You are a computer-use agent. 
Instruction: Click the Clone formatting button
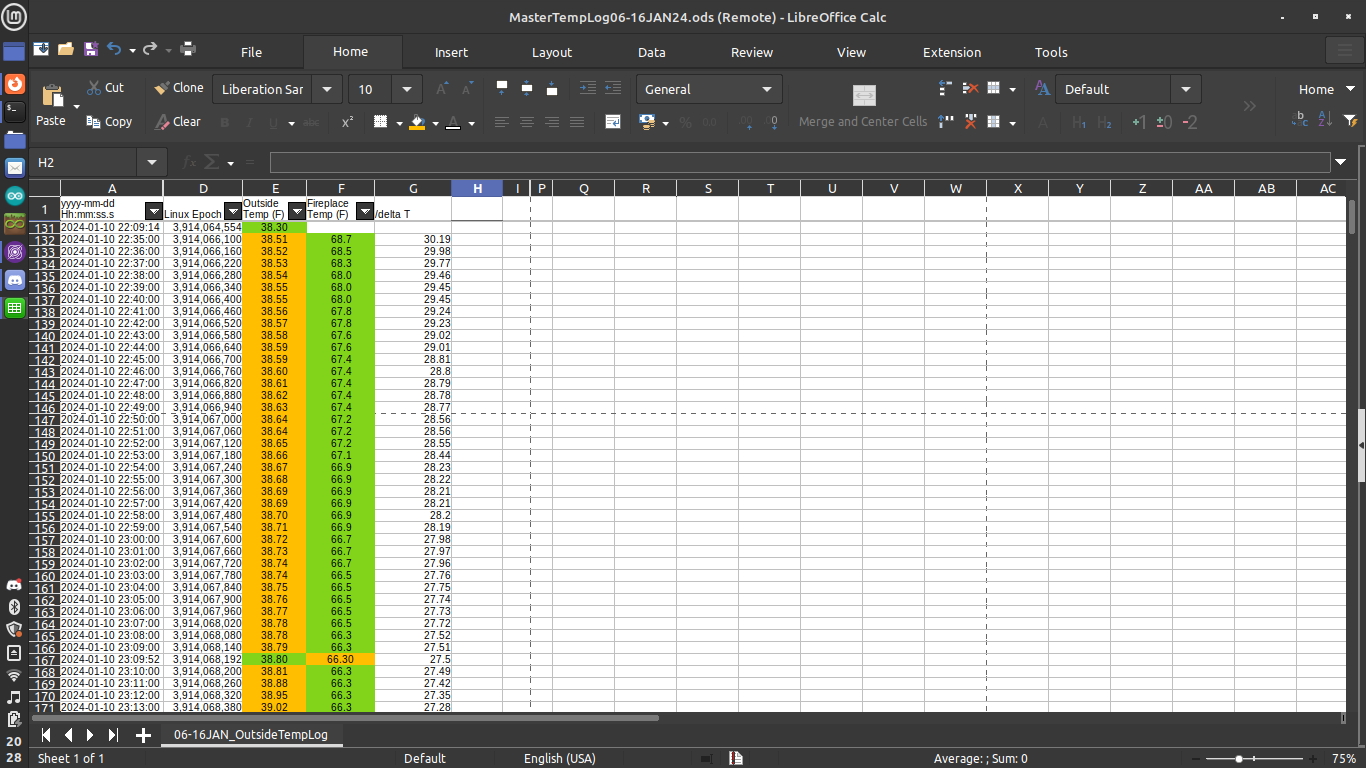click(179, 88)
